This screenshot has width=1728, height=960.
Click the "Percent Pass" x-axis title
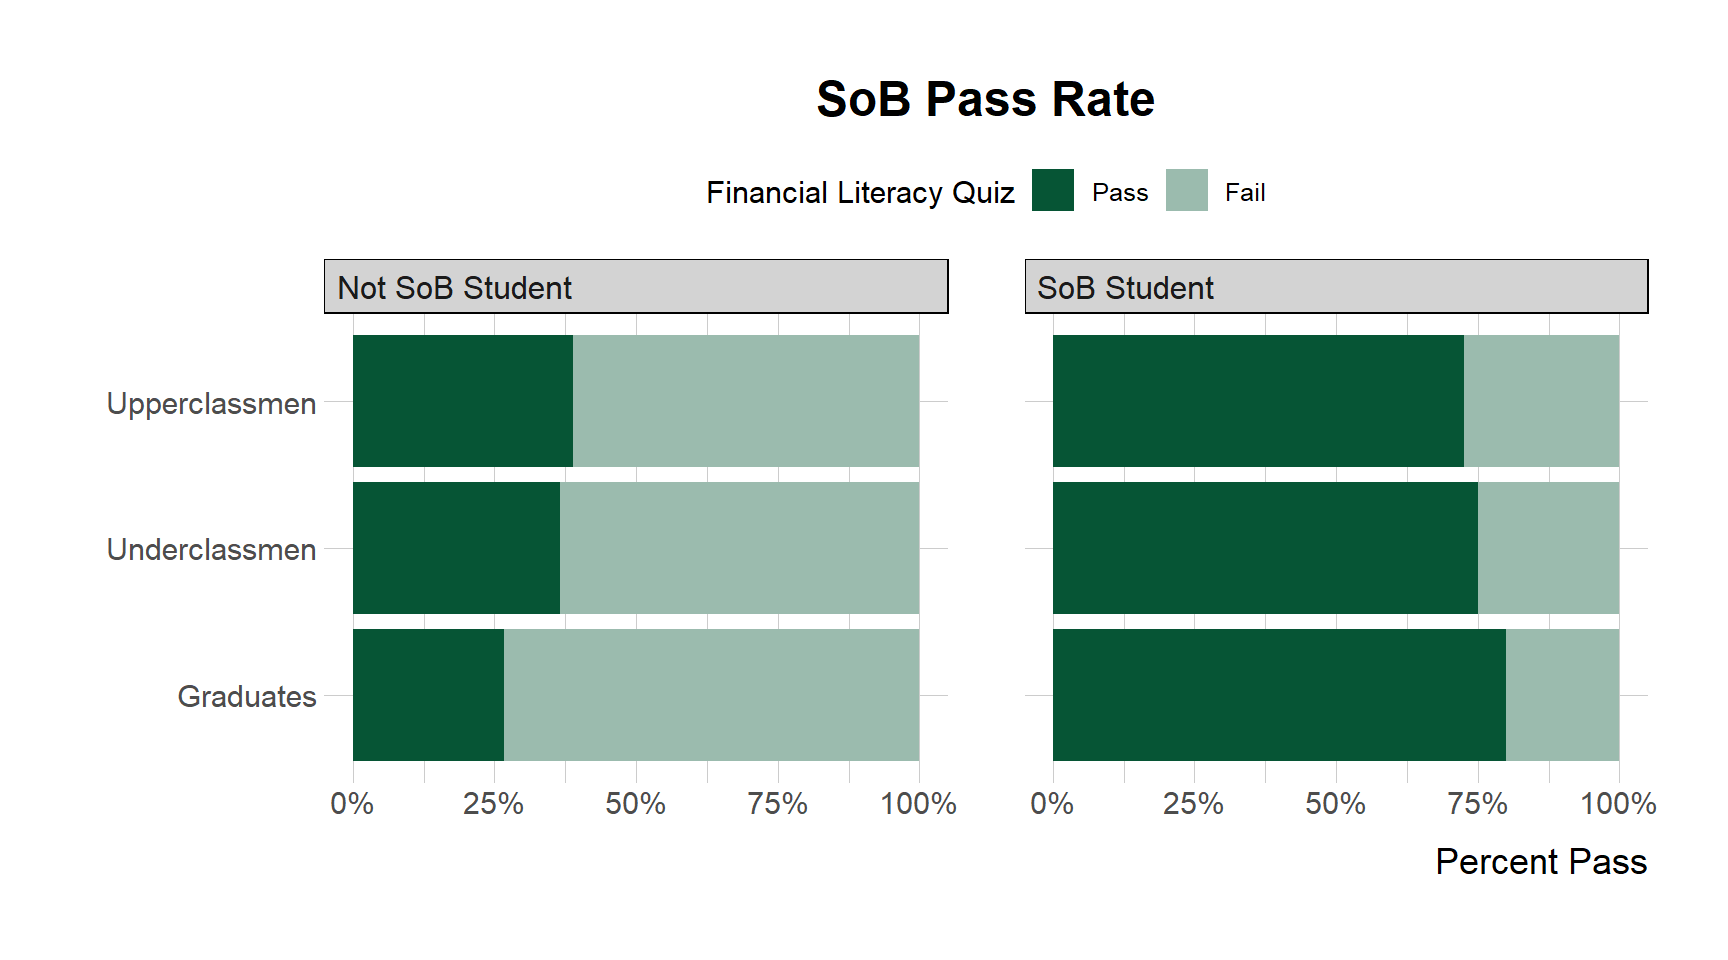tap(1540, 862)
